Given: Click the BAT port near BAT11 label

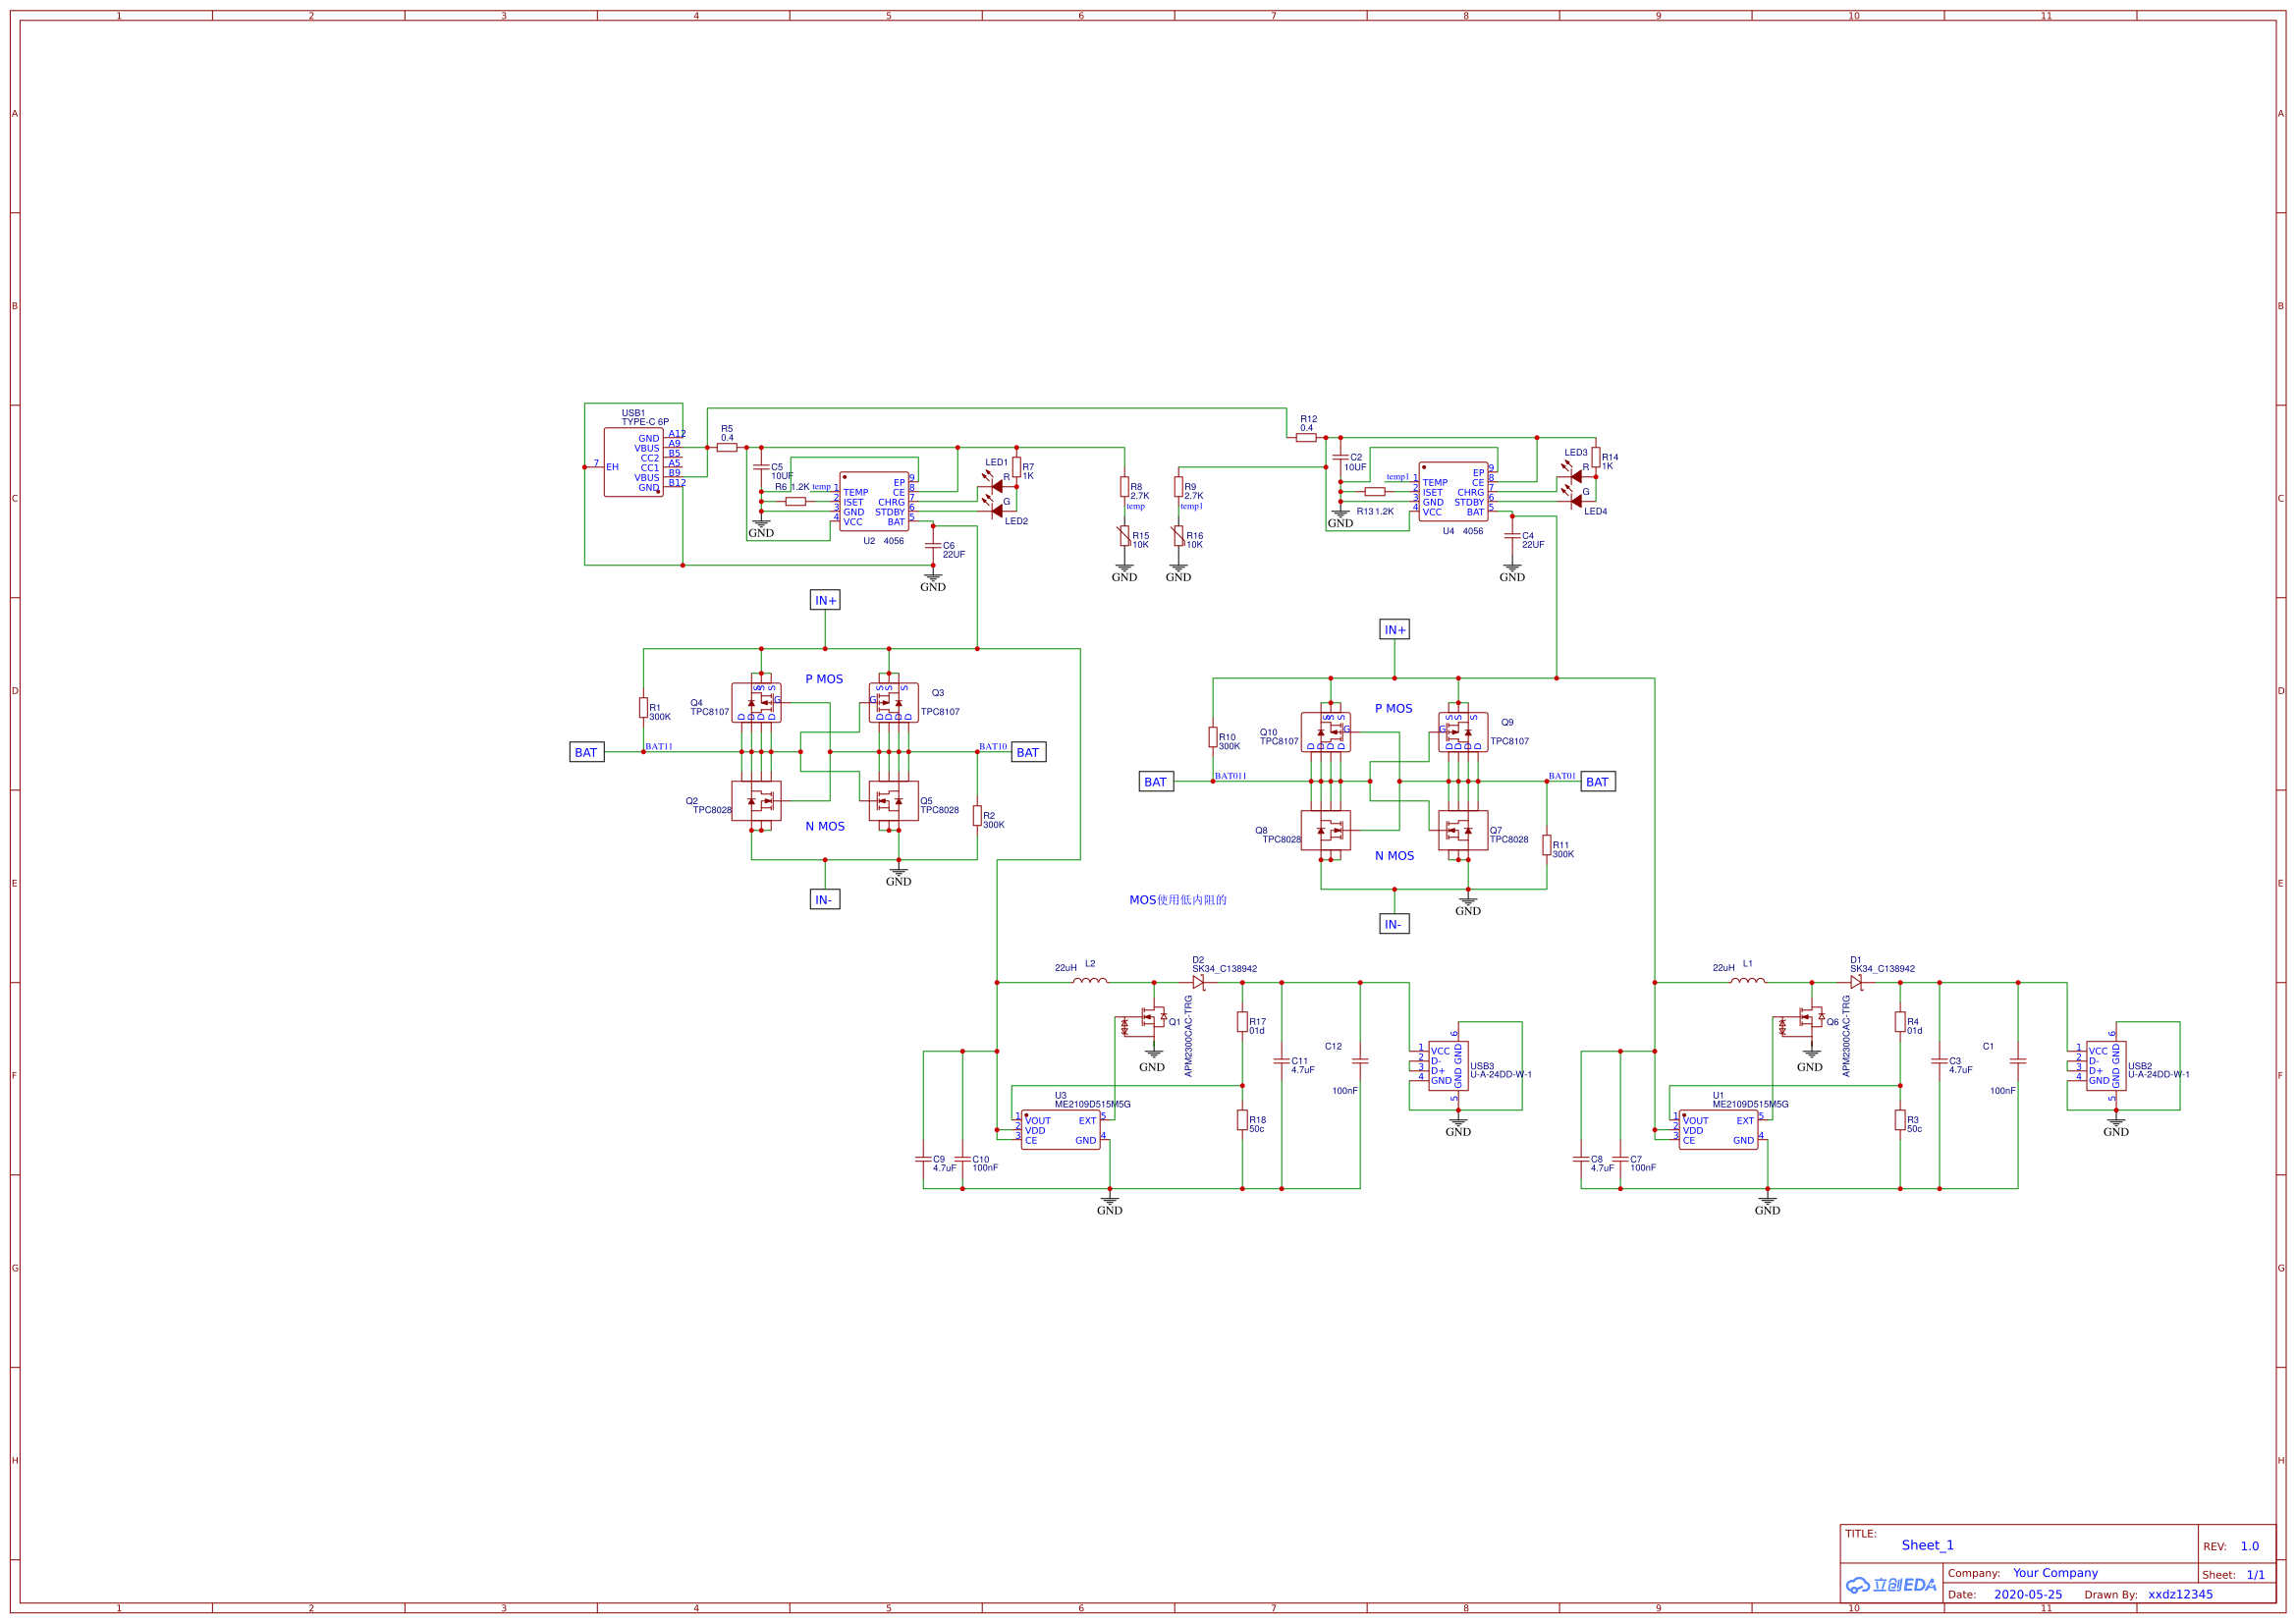Looking at the screenshot, I should 587,752.
